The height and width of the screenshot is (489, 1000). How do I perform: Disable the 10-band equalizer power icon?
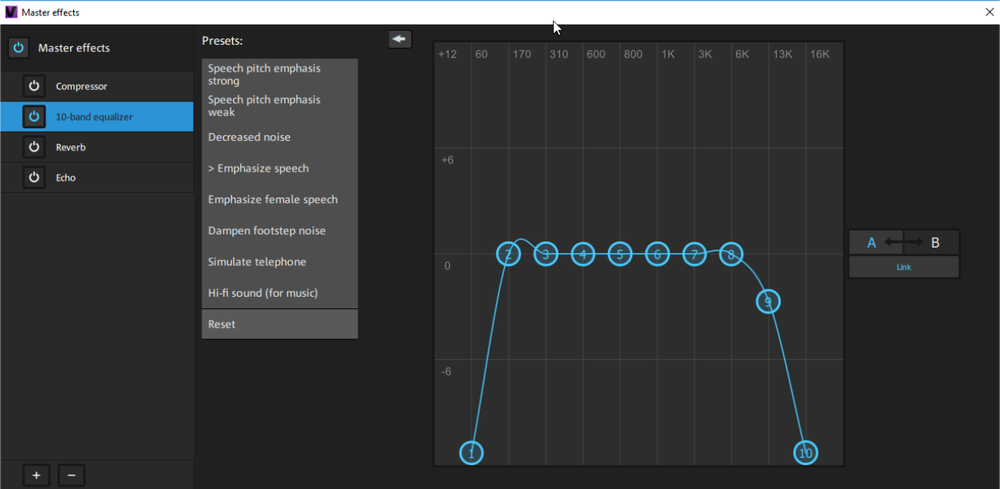pyautogui.click(x=34, y=117)
